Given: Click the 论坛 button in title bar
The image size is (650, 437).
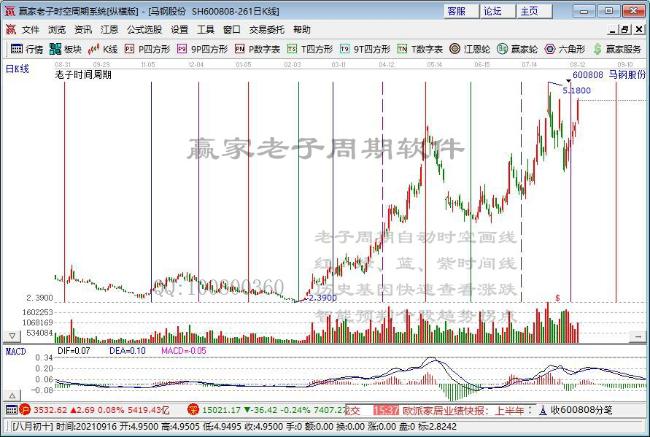Looking at the screenshot, I should (497, 11).
